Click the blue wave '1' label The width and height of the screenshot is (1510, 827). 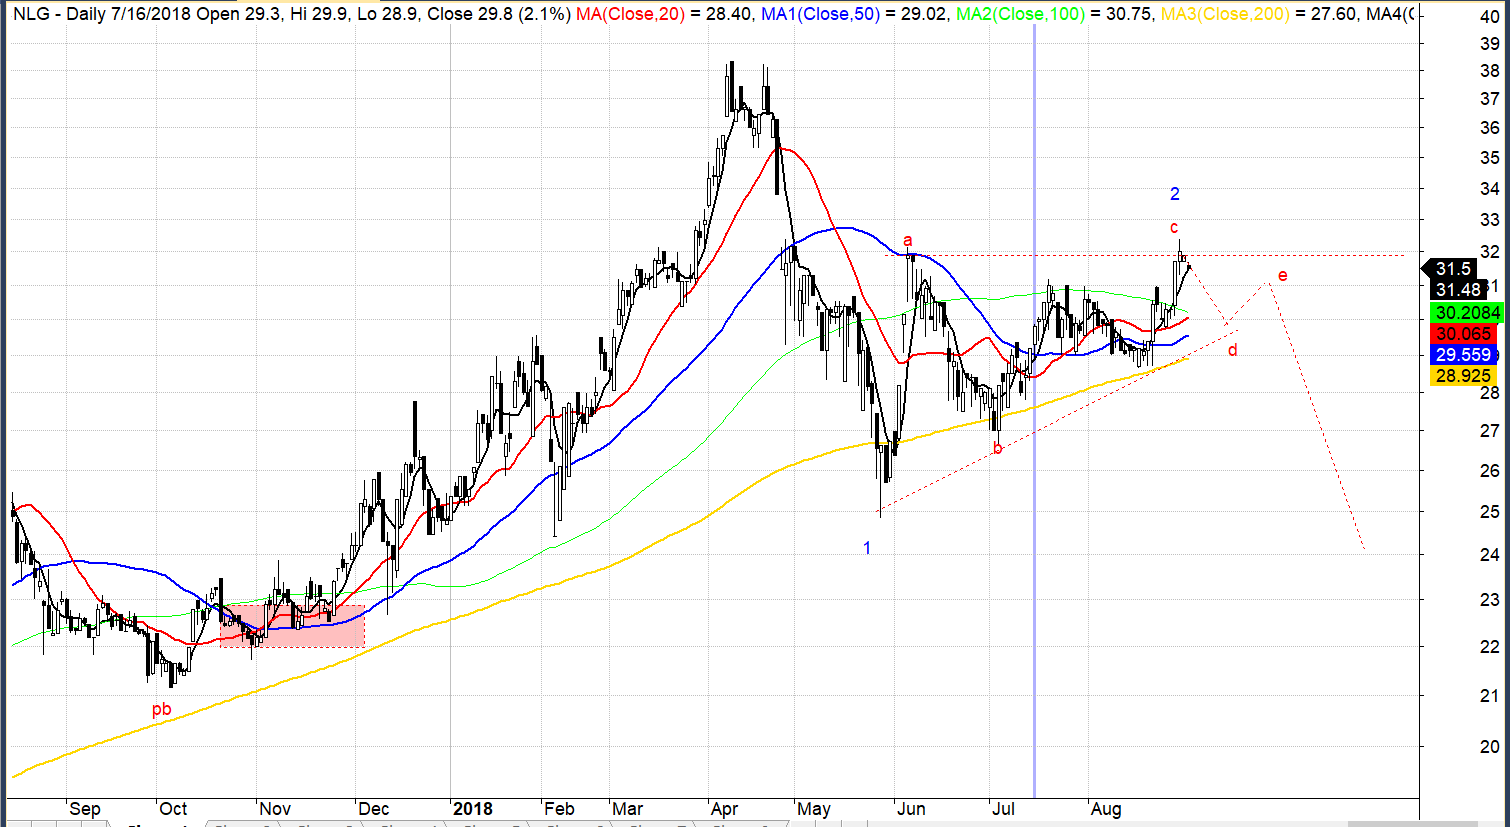[x=867, y=548]
